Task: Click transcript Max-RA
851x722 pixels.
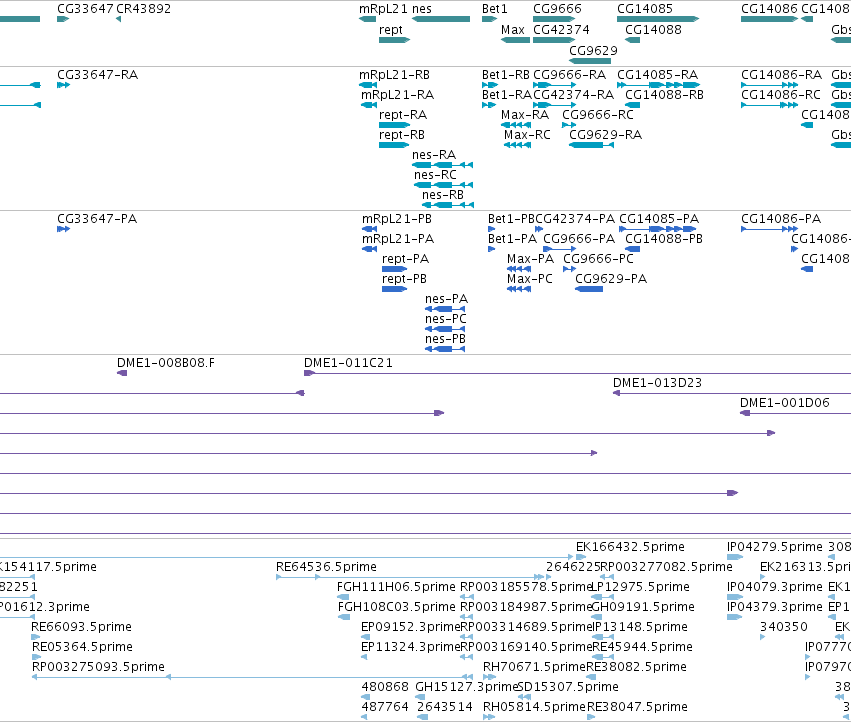Action: point(525,115)
